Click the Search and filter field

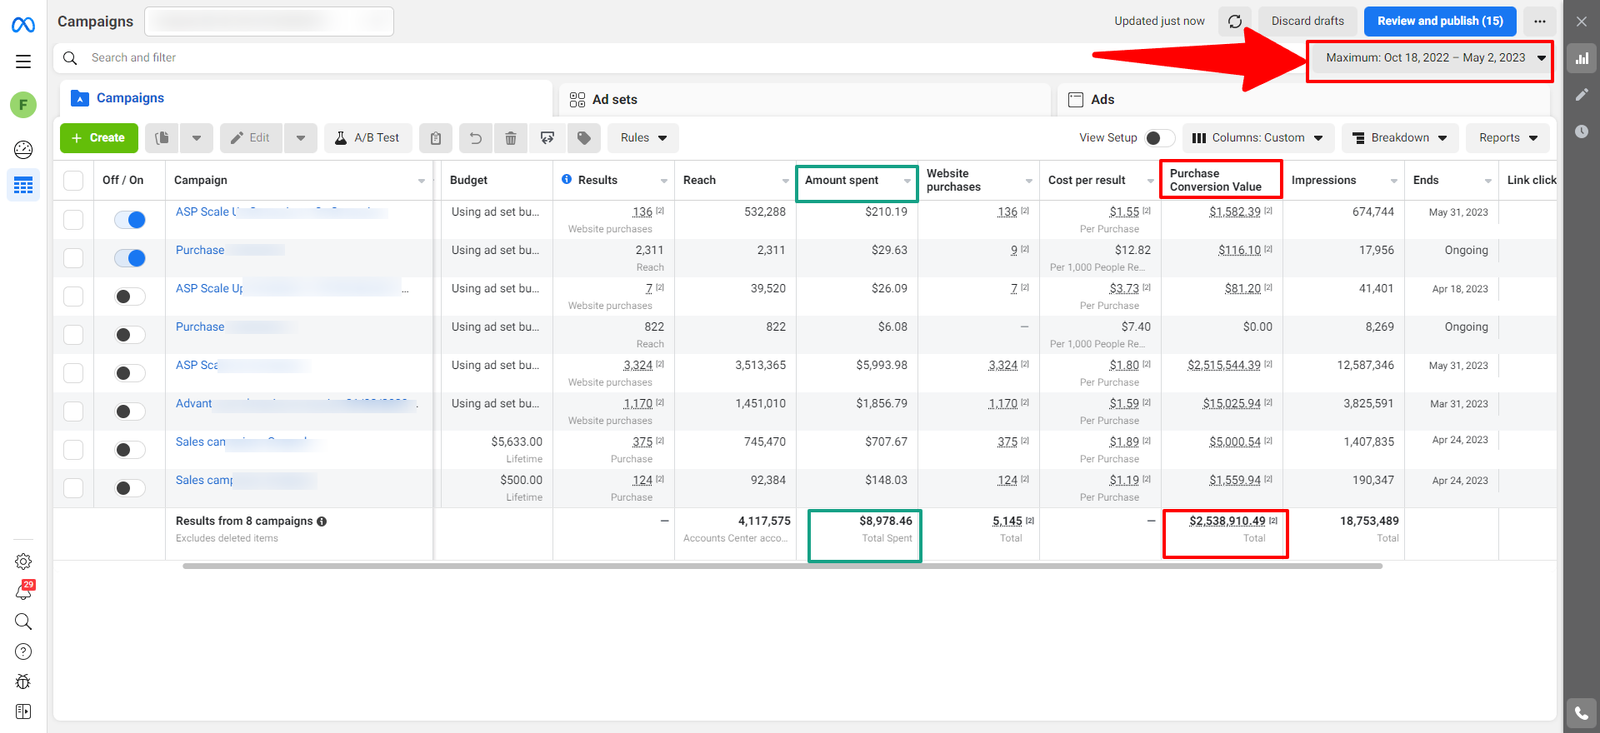pyautogui.click(x=680, y=58)
